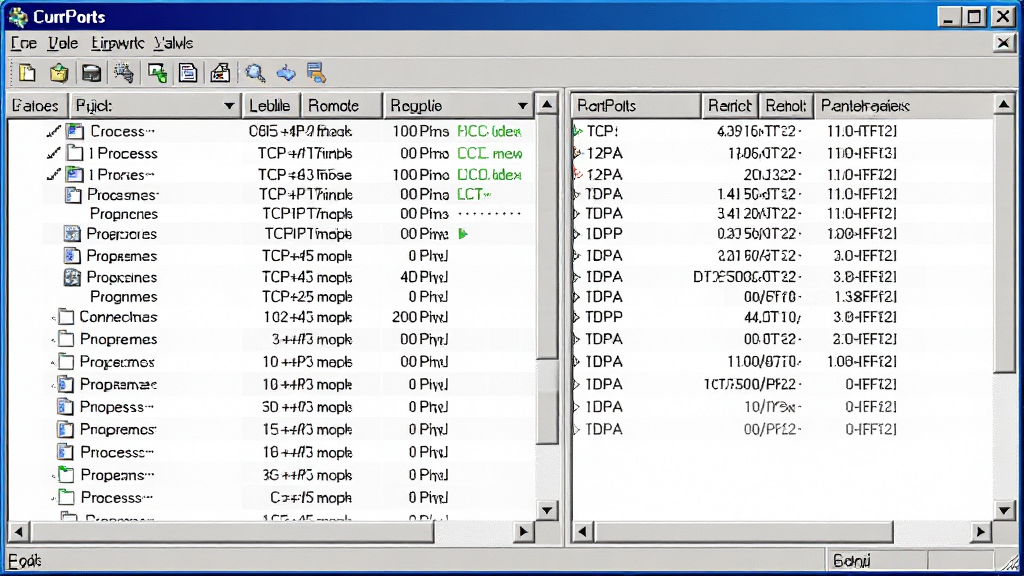Open the Regplie column dropdown arrow
Screen dimensions: 1024x576
click(522, 106)
